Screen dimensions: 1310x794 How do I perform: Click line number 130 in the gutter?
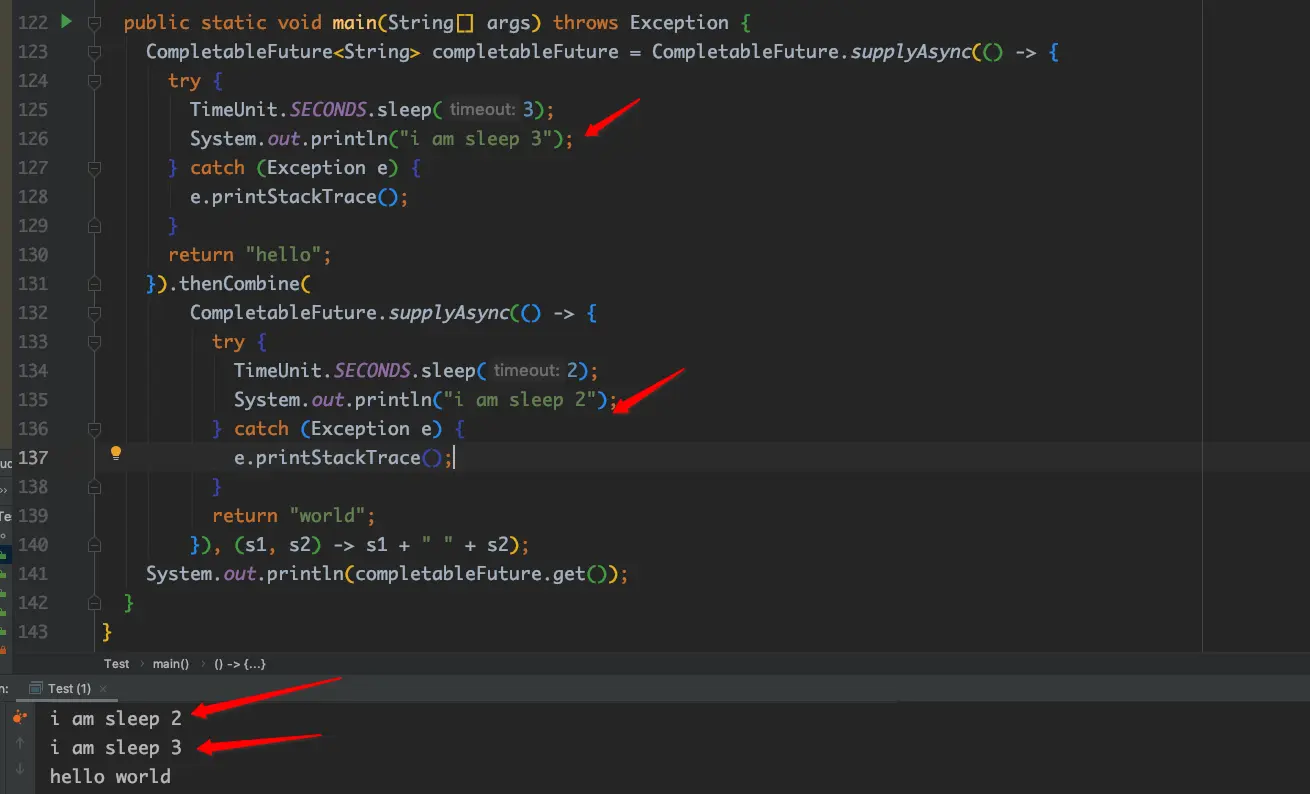point(32,254)
